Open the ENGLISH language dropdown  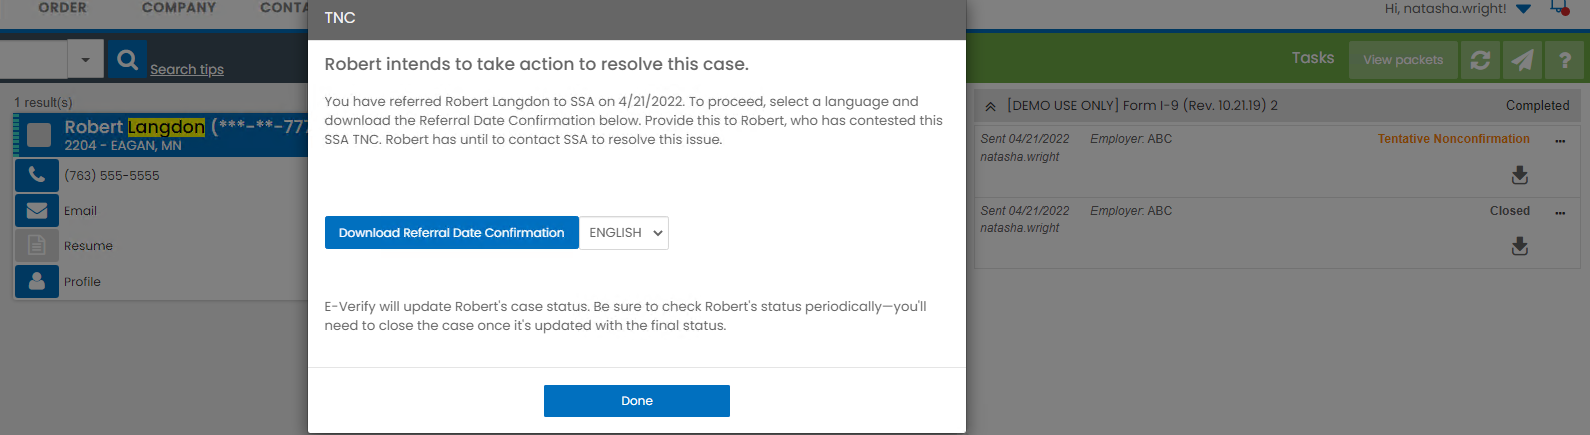[625, 233]
